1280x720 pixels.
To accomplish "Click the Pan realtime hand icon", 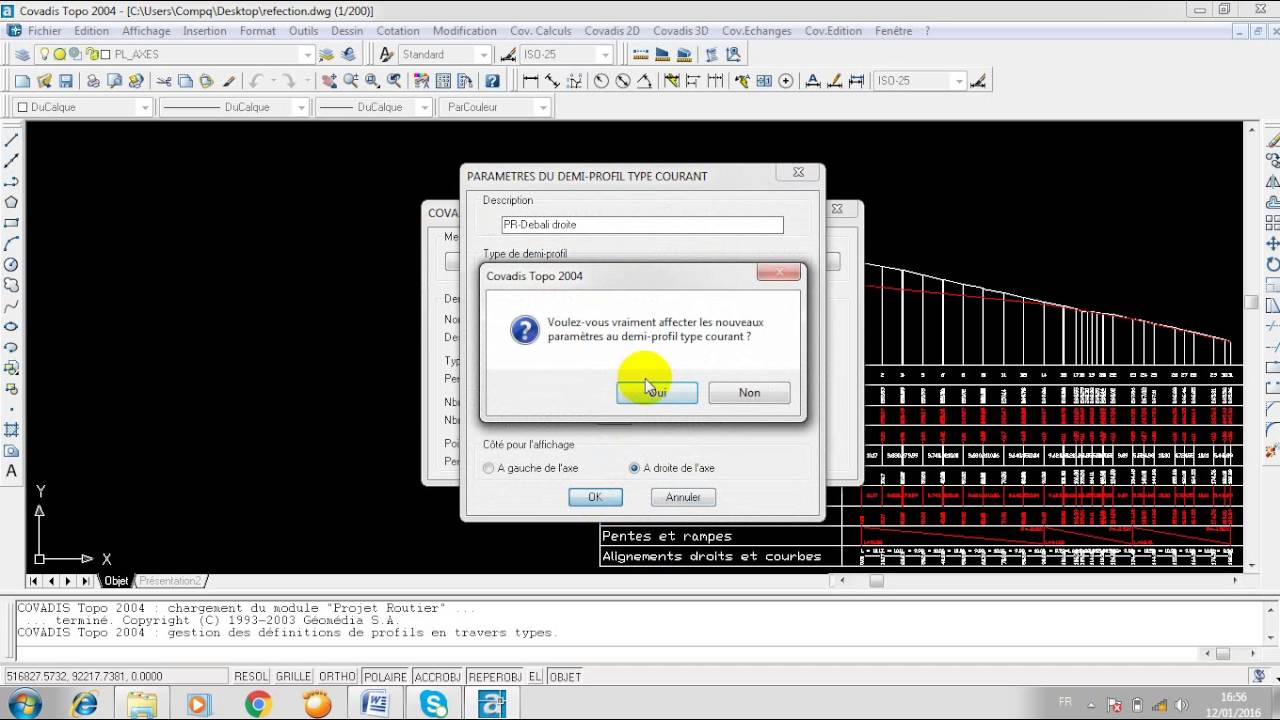I will pos(329,81).
